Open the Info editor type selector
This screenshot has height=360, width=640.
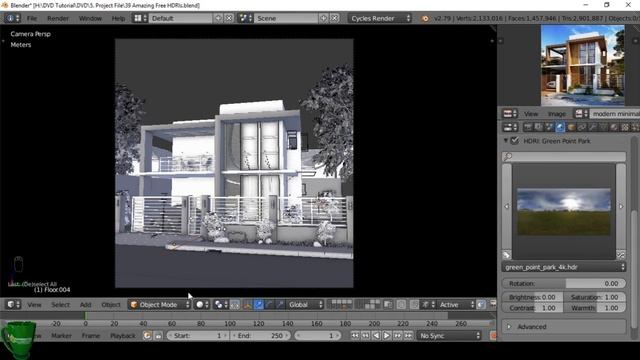tap(12, 18)
